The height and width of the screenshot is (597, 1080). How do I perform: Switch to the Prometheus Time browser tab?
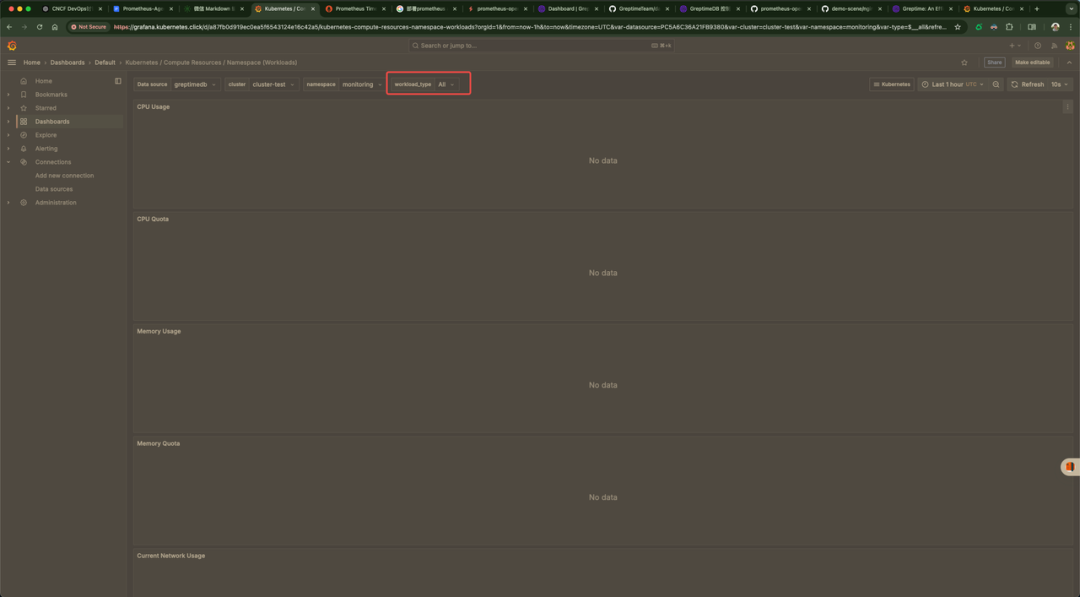355,9
